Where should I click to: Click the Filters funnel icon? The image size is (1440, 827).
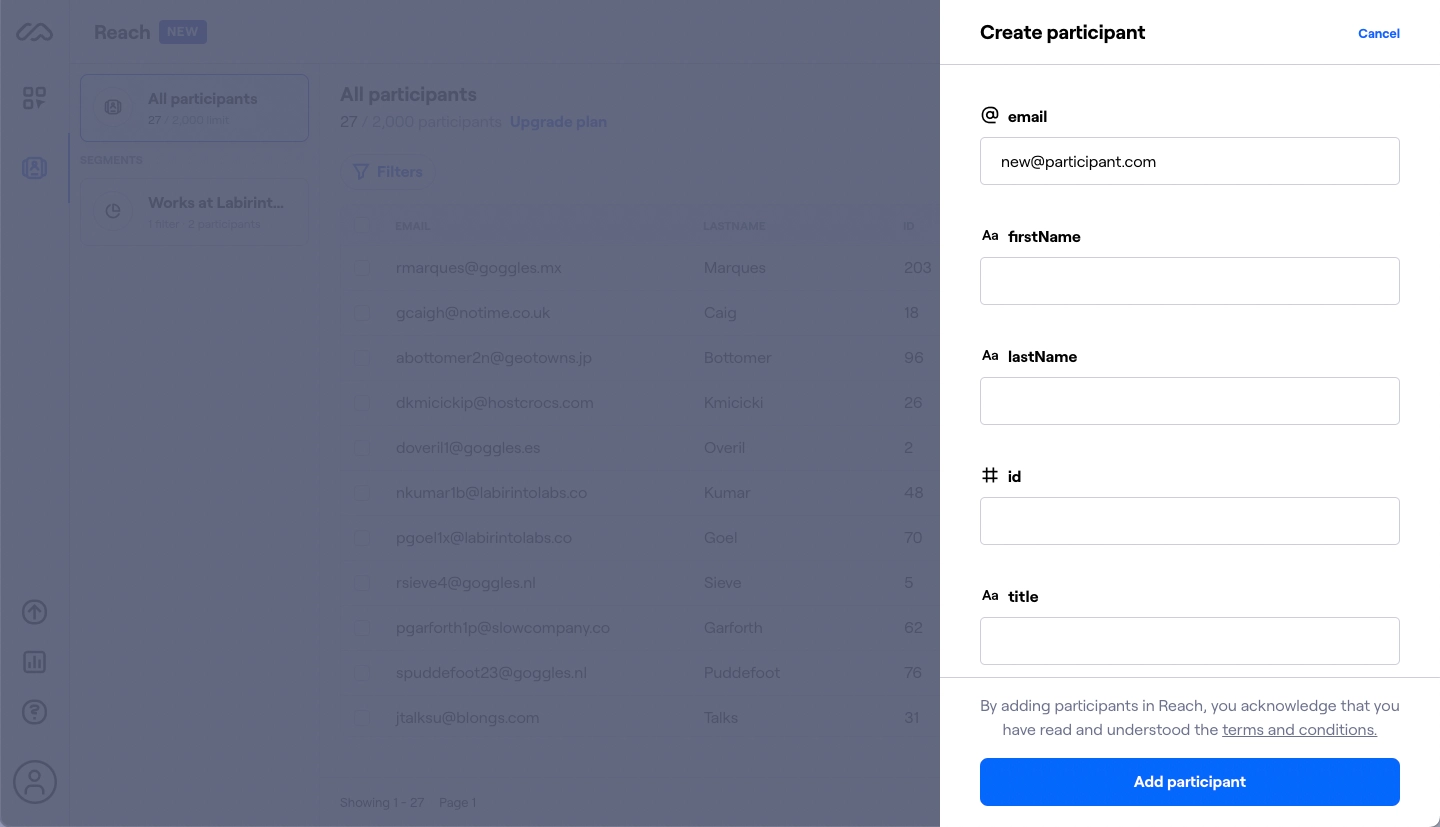361,172
